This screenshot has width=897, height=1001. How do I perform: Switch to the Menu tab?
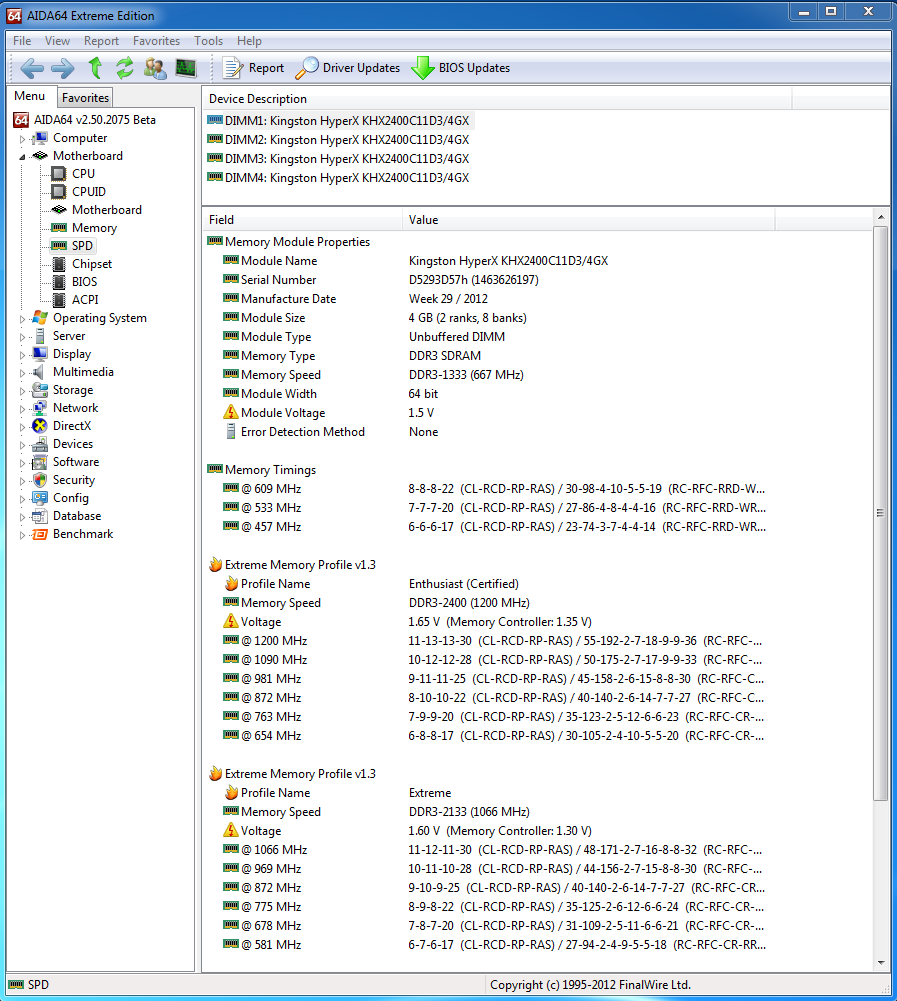pos(30,96)
